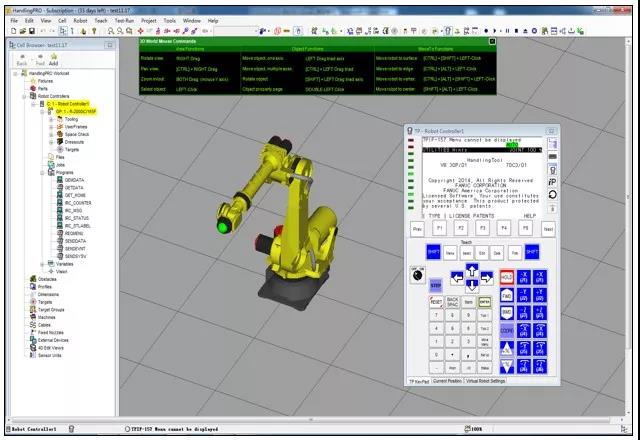
Task: Click the Next button on teach pendant
Action: 547,229
